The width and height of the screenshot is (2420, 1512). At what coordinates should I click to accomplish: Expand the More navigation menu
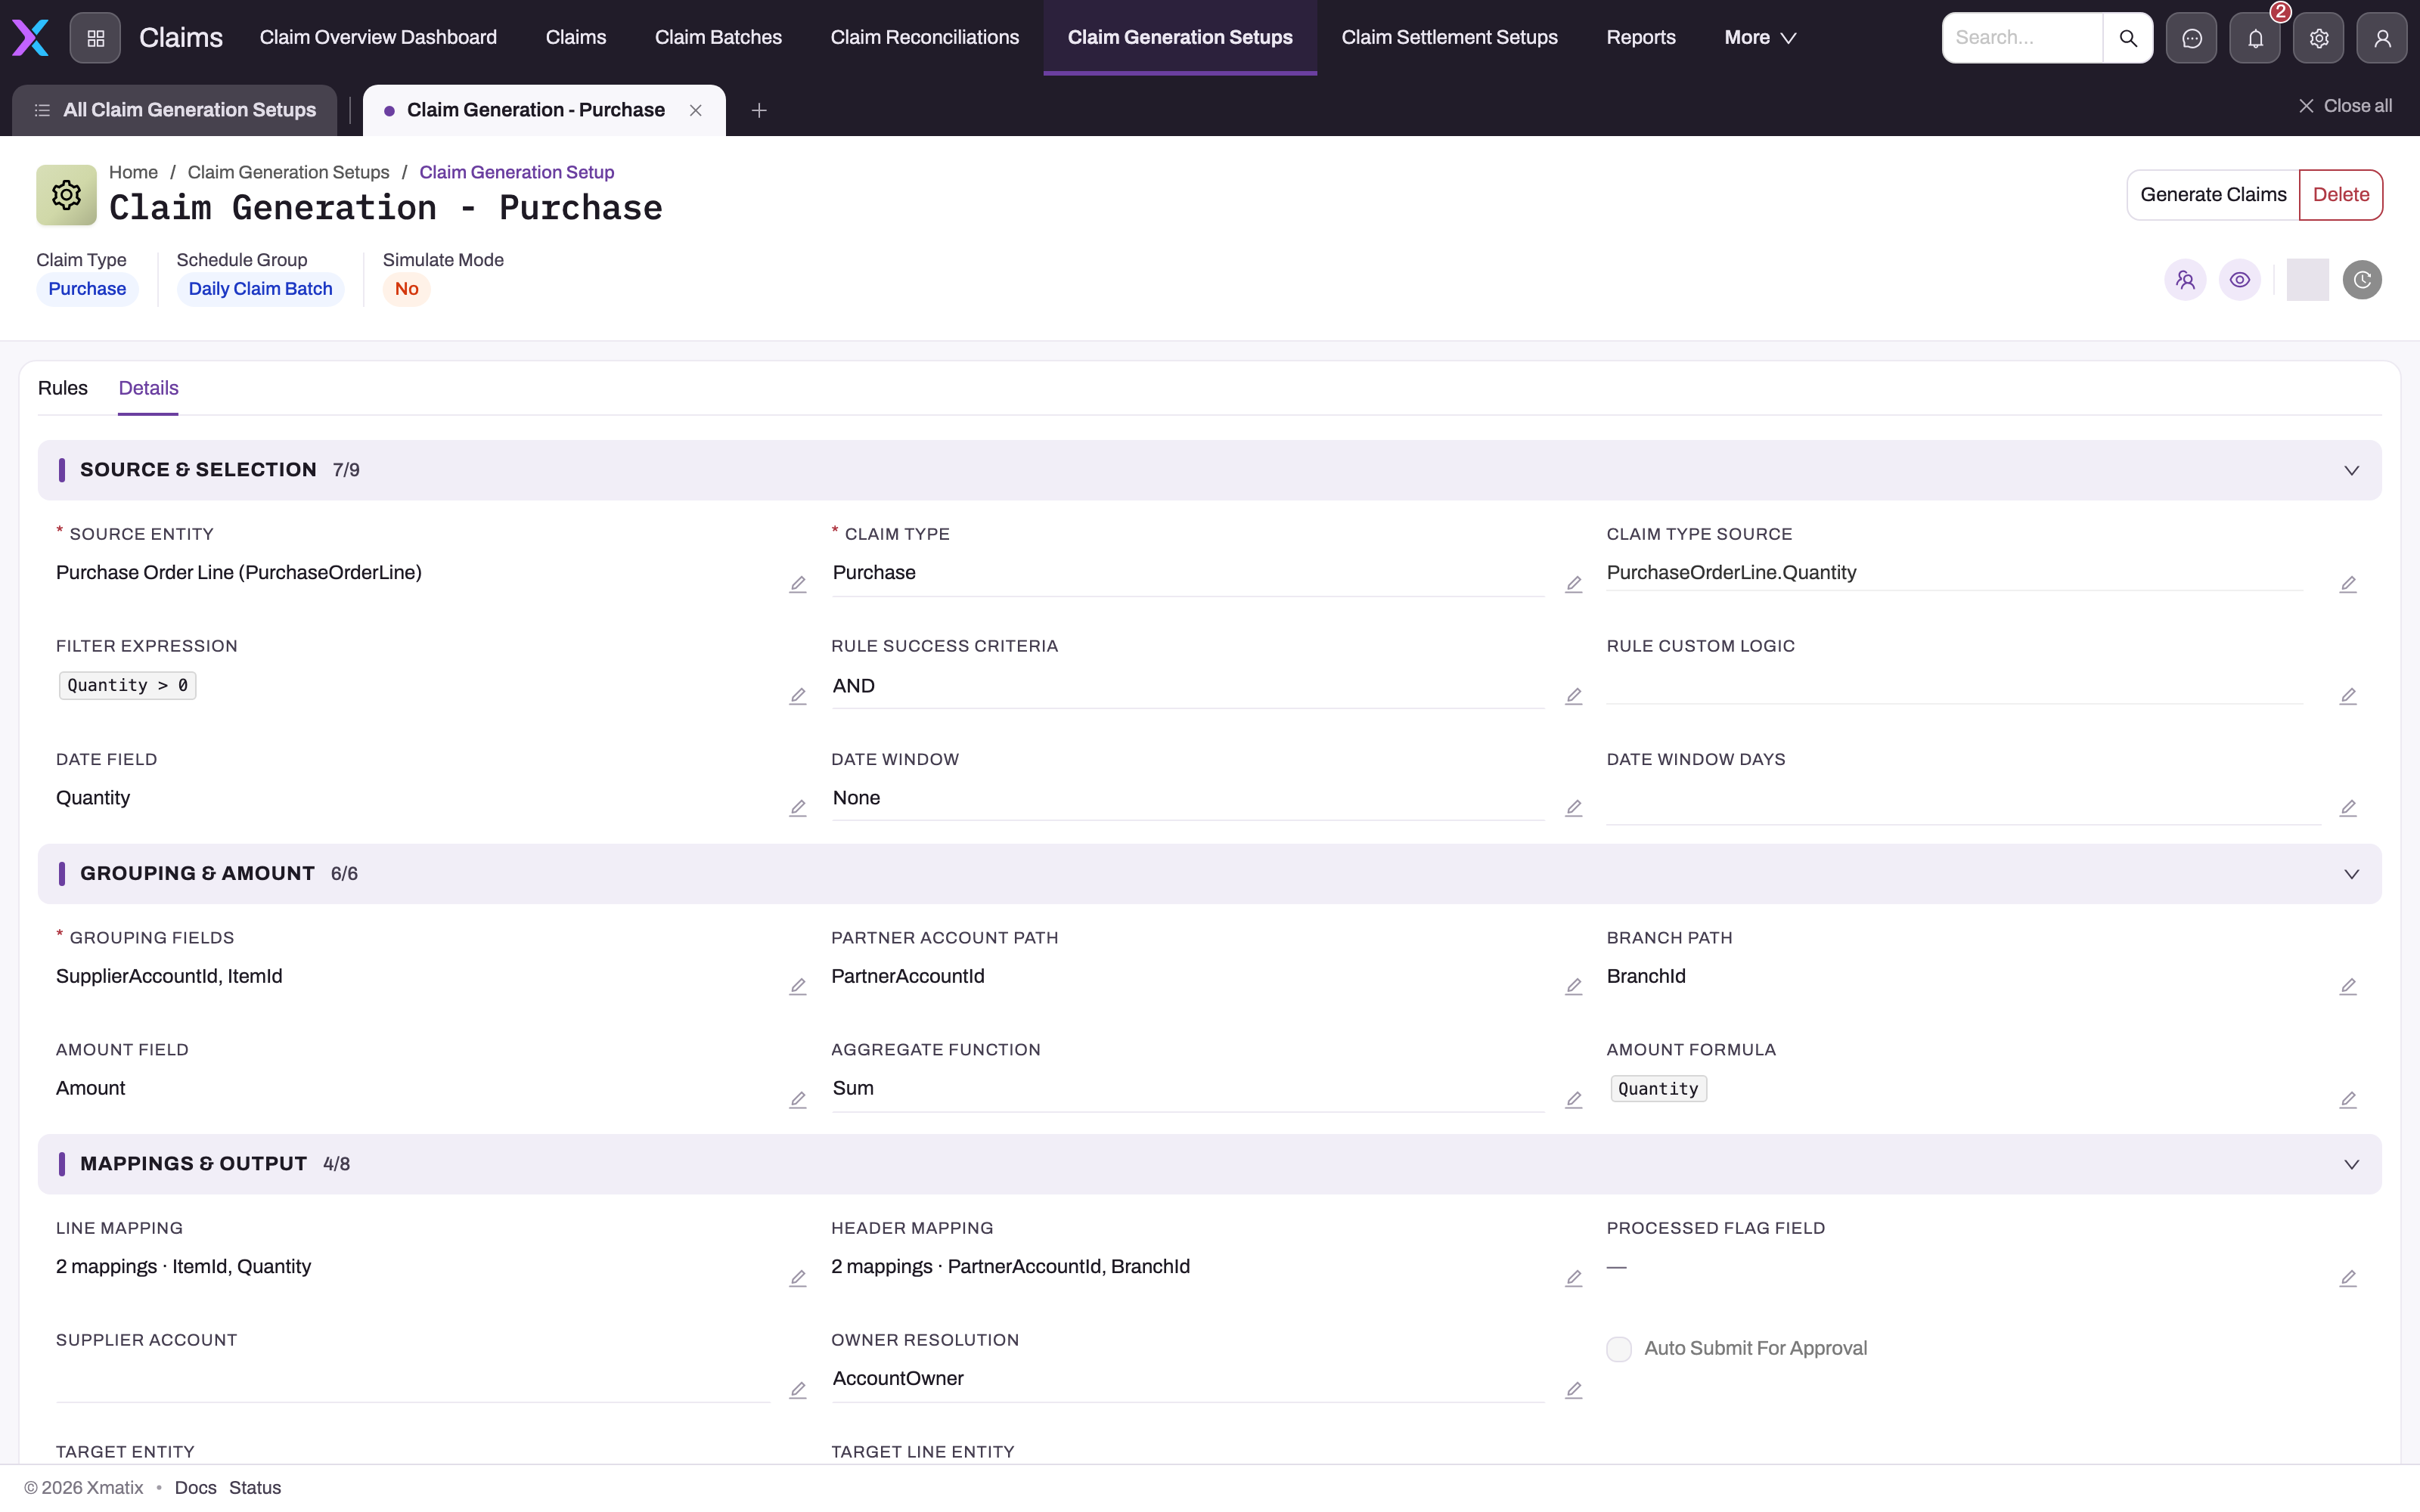pyautogui.click(x=1760, y=38)
